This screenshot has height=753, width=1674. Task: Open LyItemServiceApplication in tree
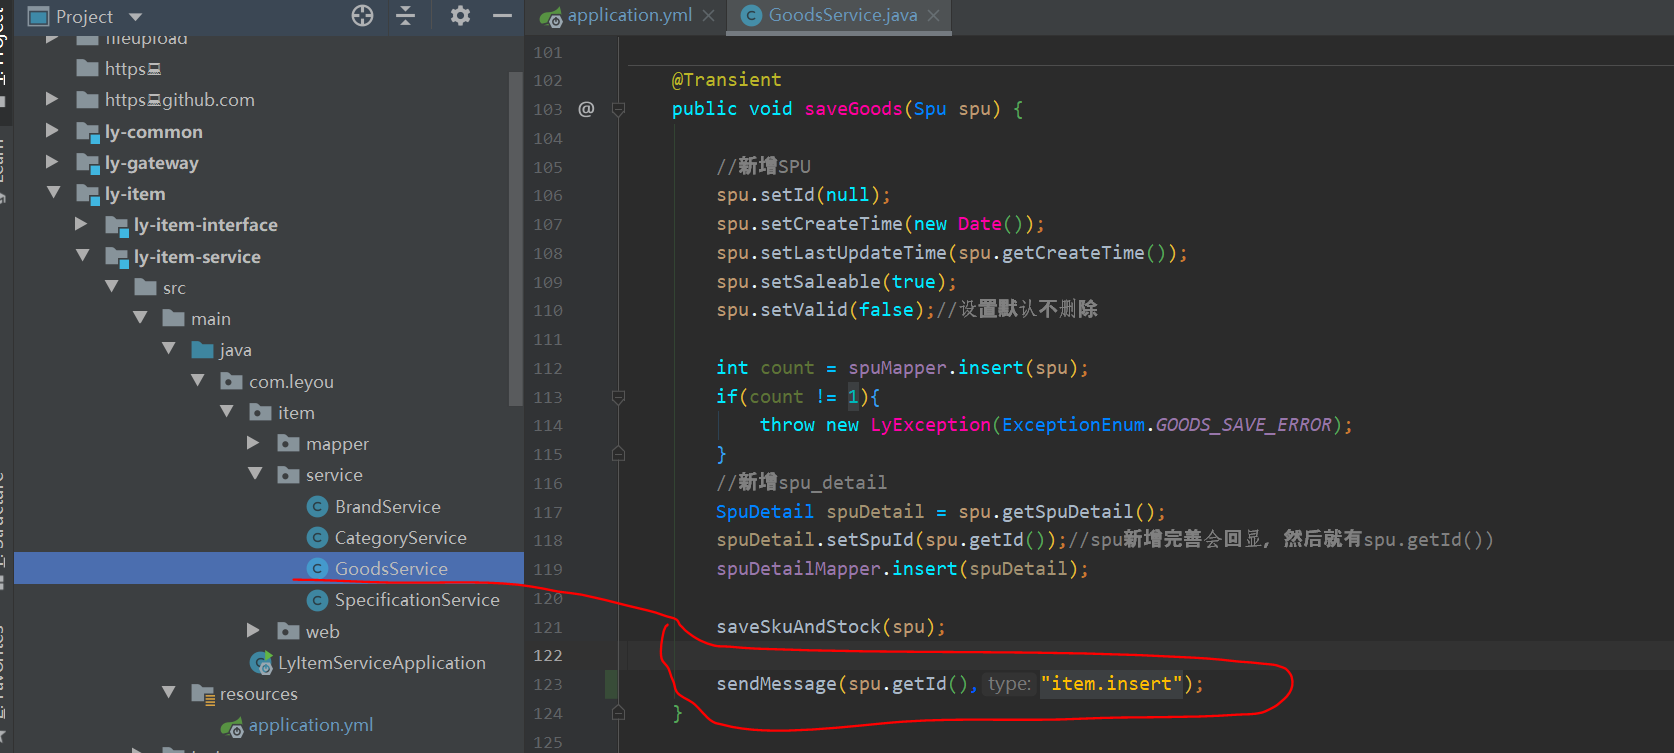[x=382, y=663]
